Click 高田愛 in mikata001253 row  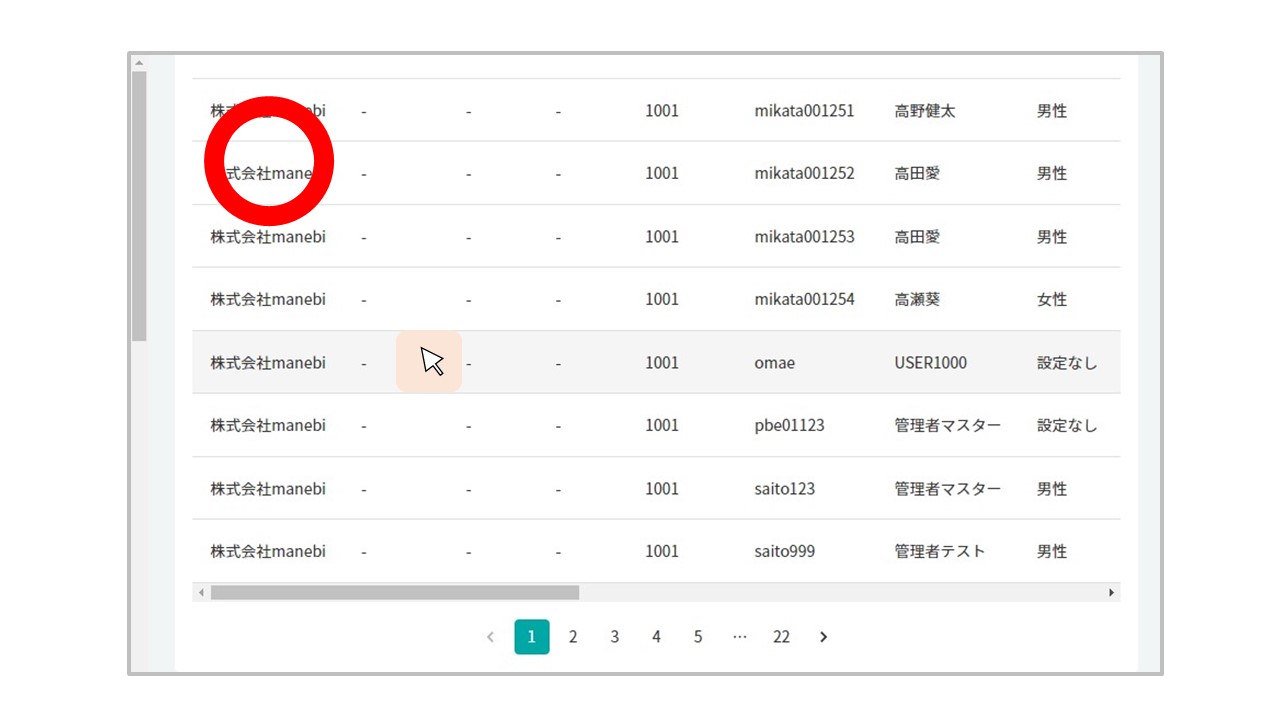917,237
